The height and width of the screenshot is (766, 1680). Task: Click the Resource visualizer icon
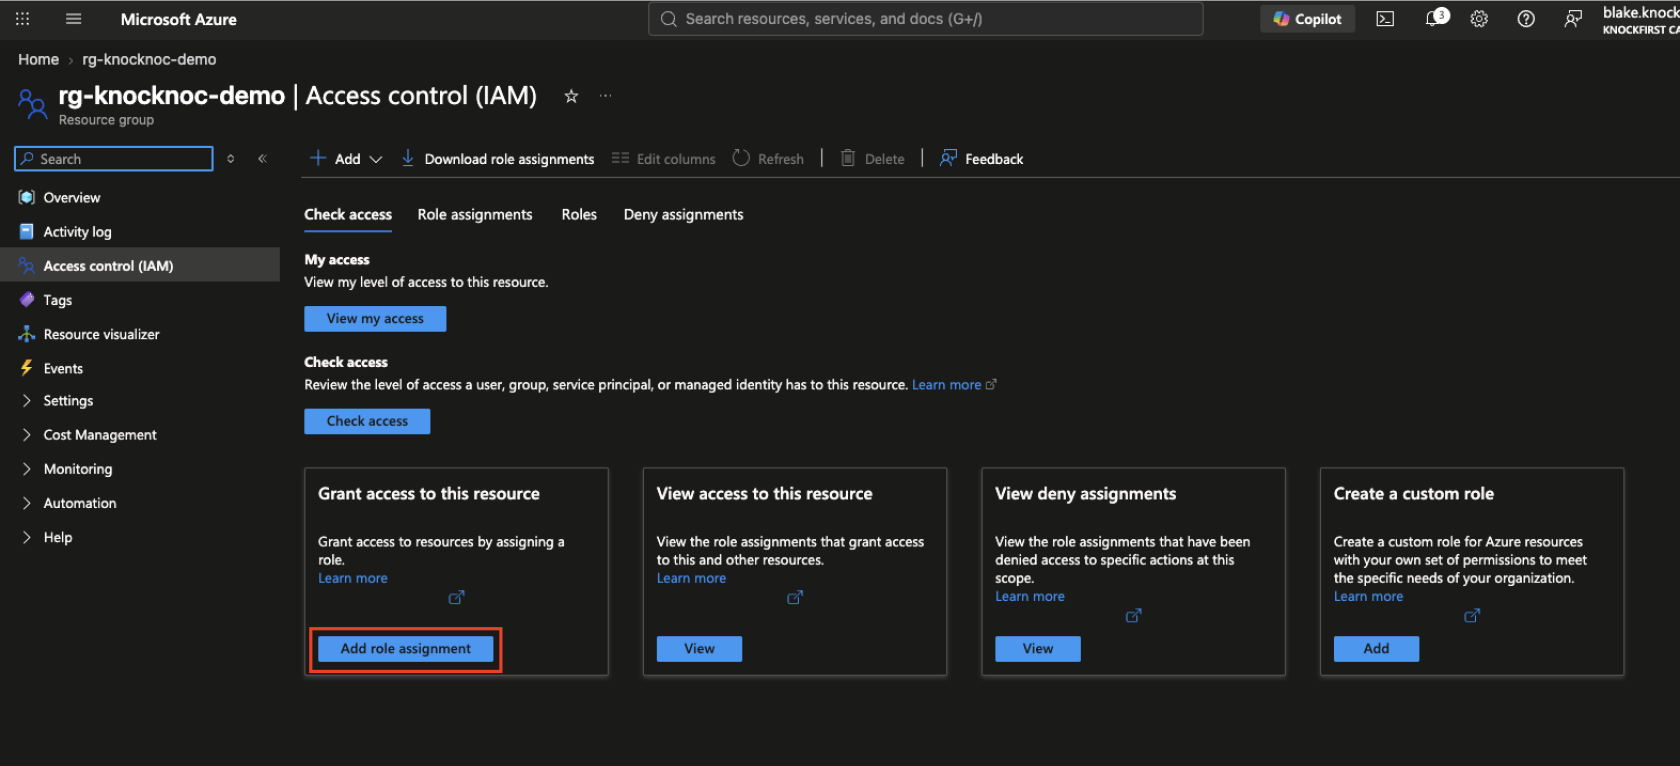pos(27,334)
